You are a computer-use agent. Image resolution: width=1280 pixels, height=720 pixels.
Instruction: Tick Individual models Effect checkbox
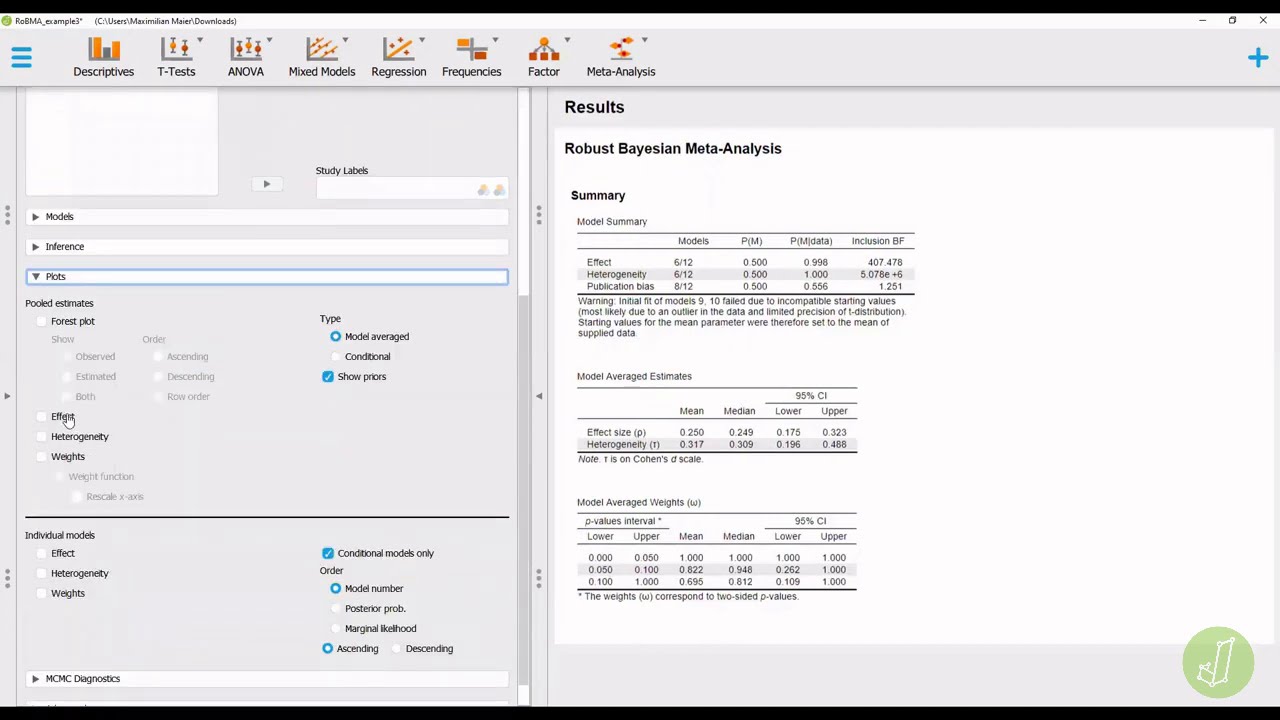[x=41, y=553]
